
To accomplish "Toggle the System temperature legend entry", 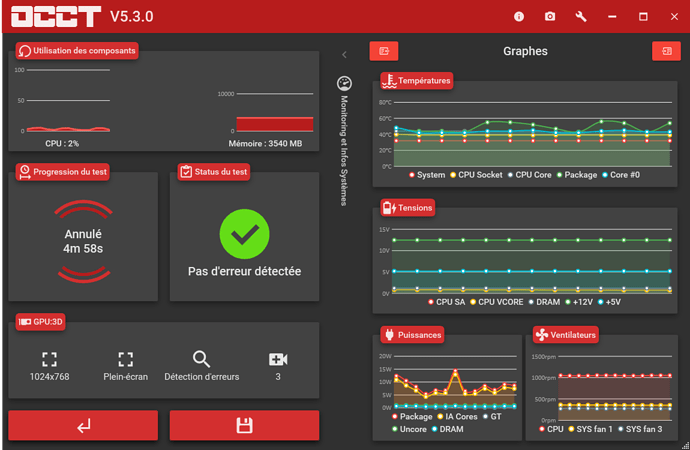I will click(427, 175).
